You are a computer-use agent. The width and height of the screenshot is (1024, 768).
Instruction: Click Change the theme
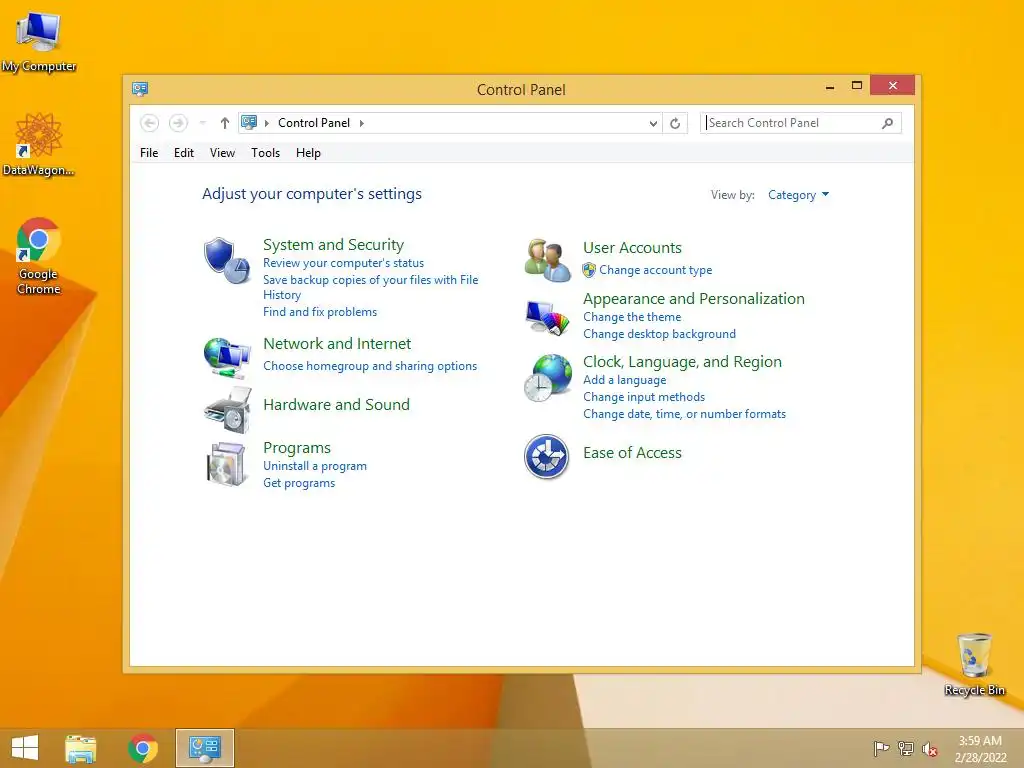632,317
